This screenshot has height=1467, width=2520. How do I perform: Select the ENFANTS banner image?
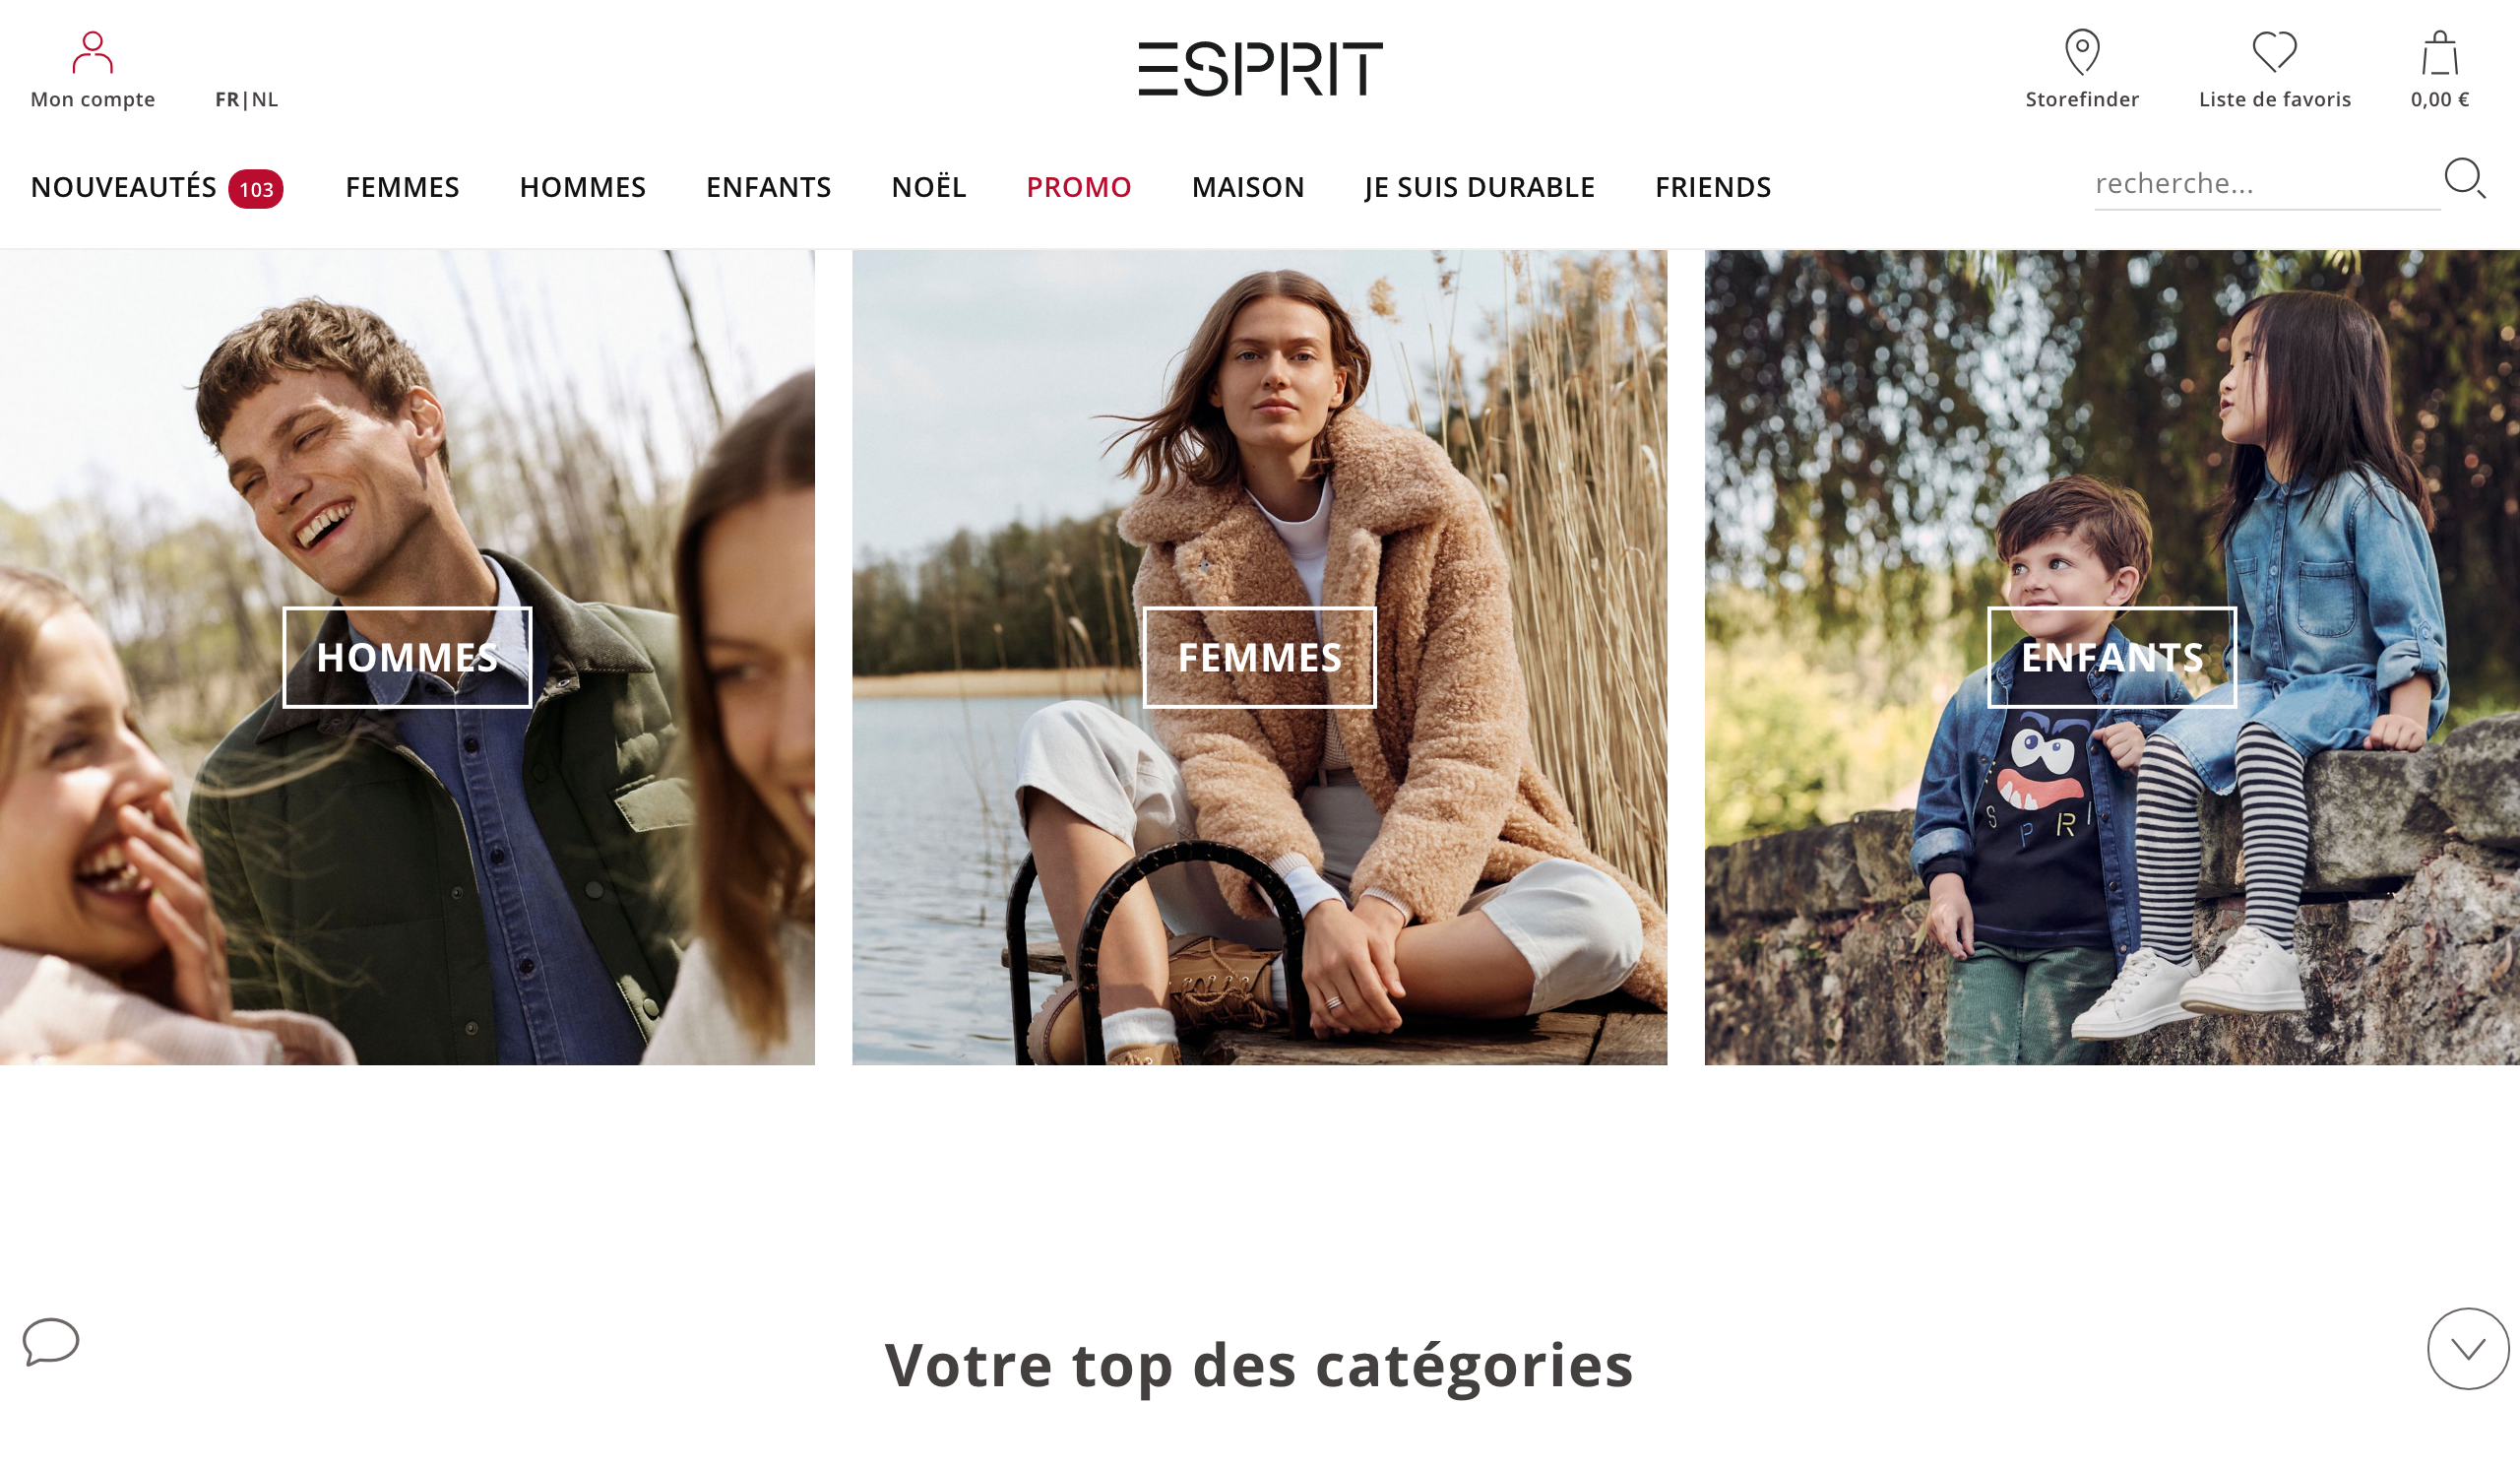pos(2112,657)
